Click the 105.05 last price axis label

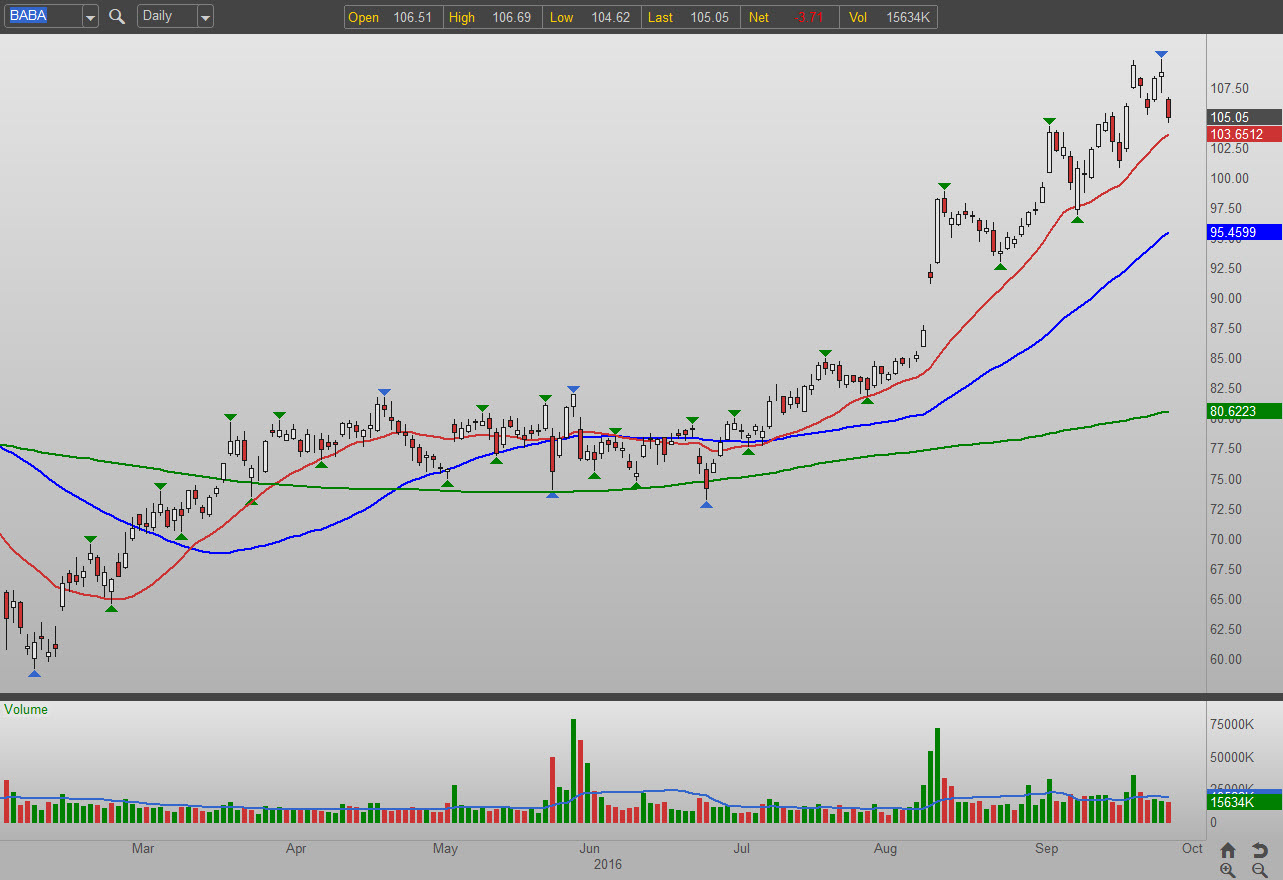tap(1243, 116)
